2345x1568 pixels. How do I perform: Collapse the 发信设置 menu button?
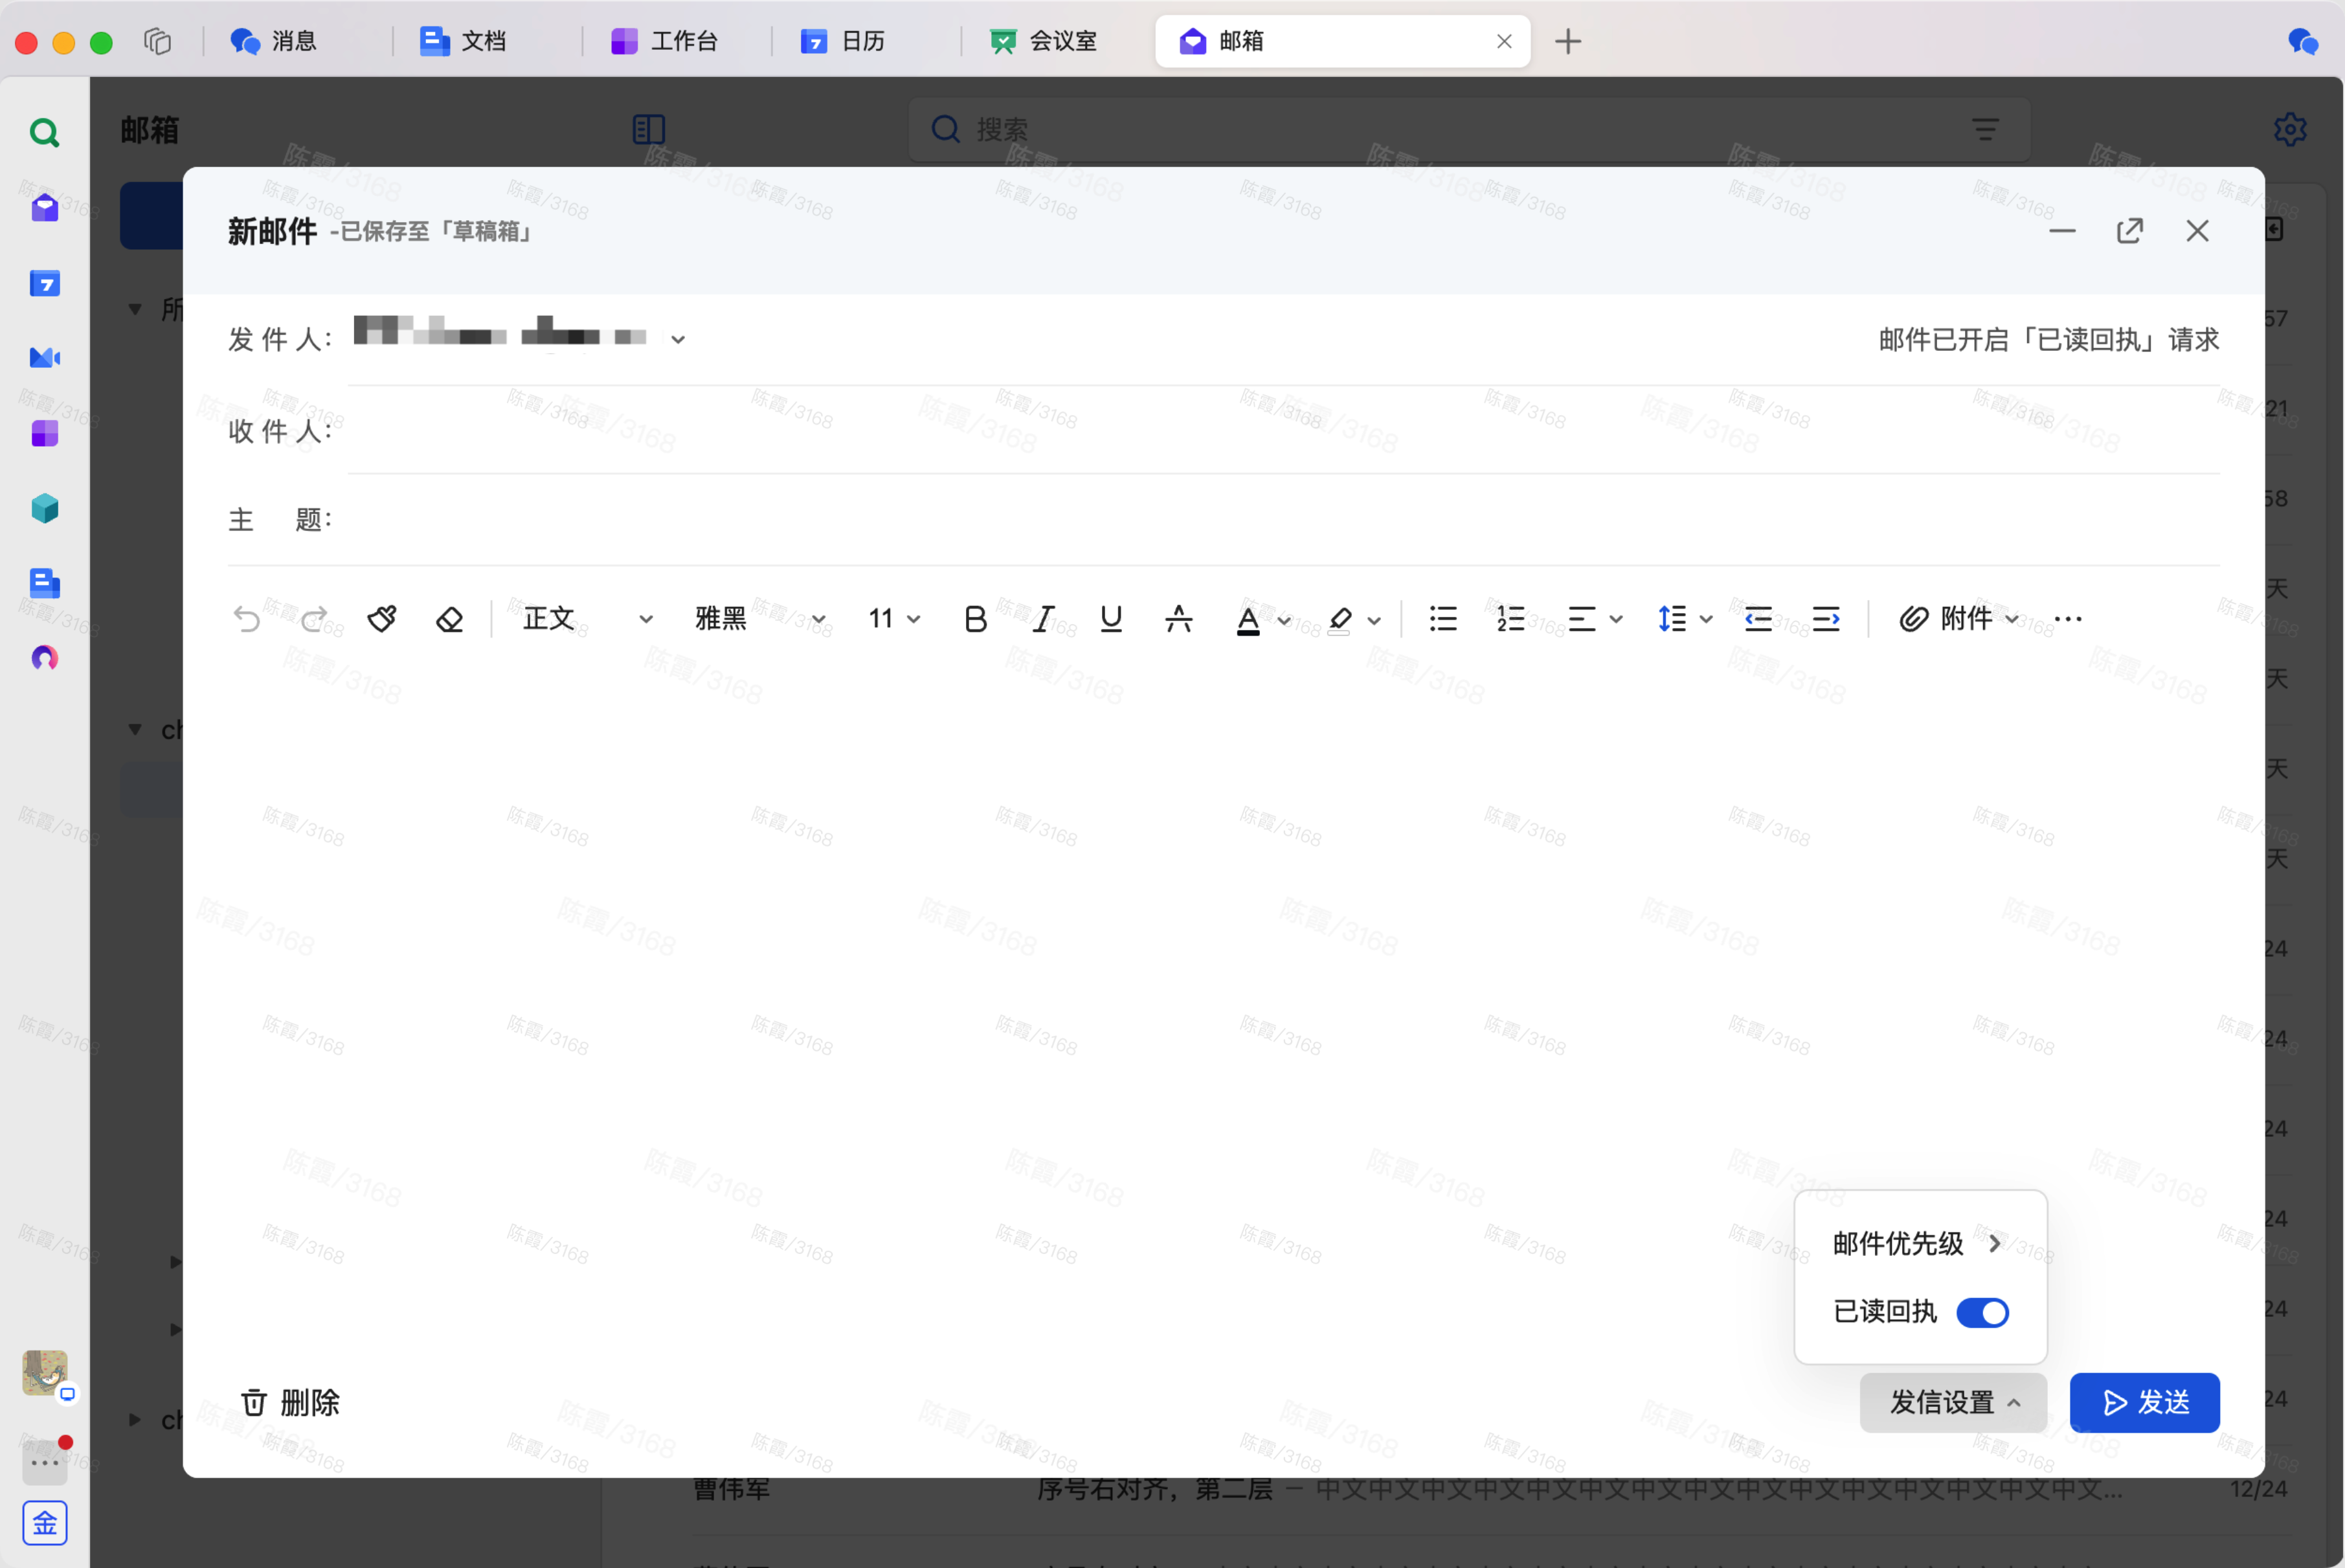1953,1402
